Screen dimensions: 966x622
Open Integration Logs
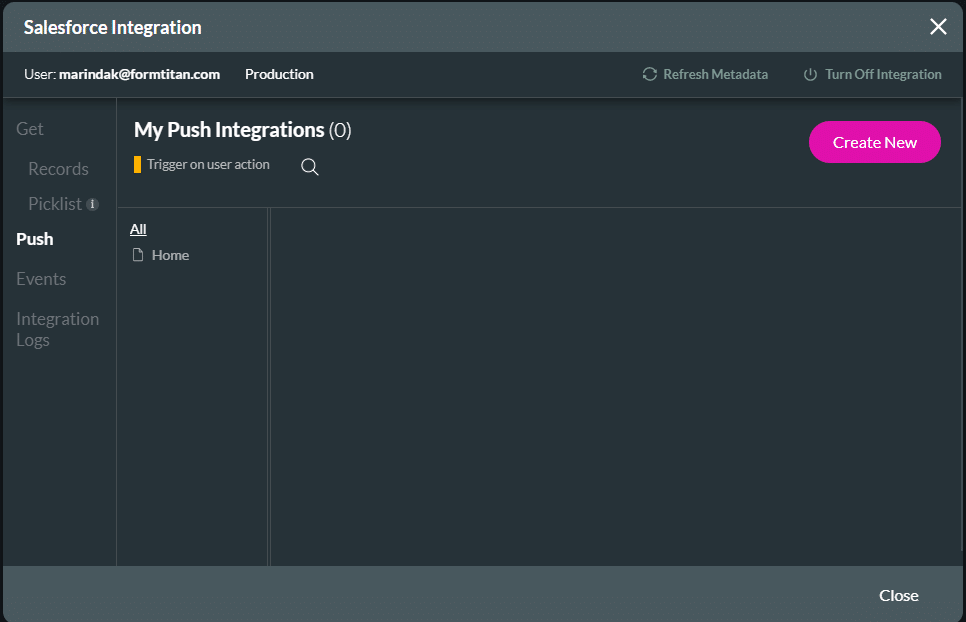pos(57,329)
